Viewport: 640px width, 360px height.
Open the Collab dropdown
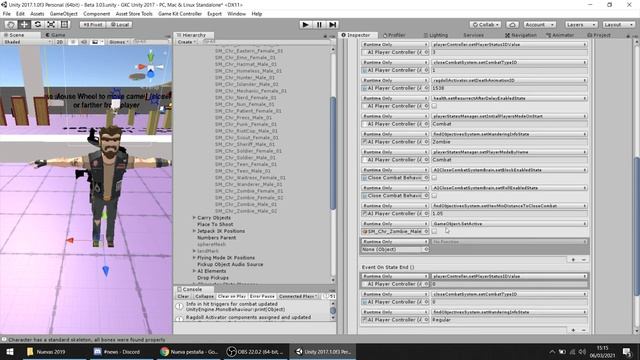click(485, 25)
